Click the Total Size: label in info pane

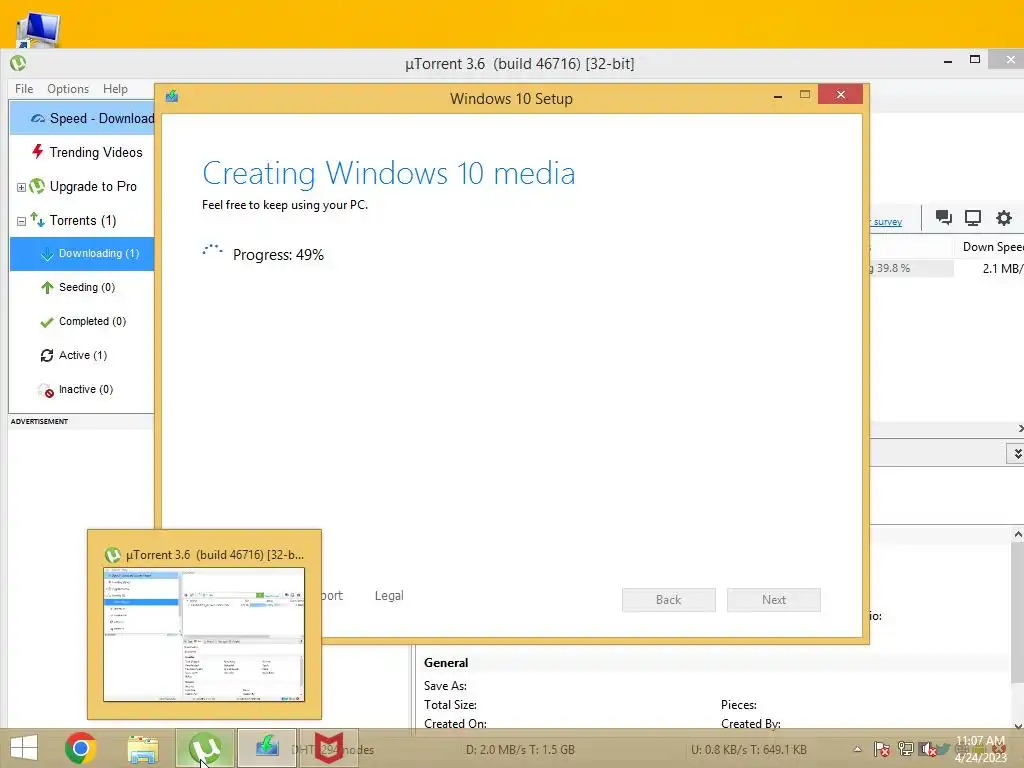451,705
